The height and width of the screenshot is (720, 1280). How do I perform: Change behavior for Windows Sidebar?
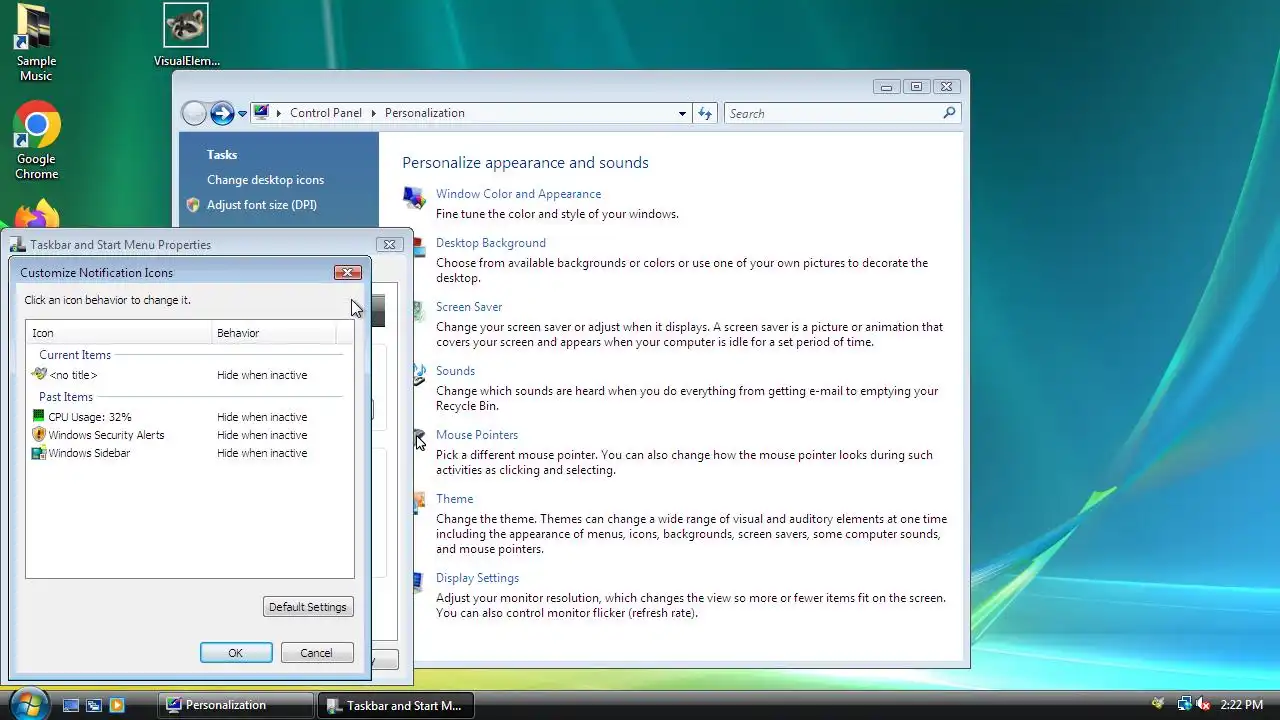click(262, 453)
